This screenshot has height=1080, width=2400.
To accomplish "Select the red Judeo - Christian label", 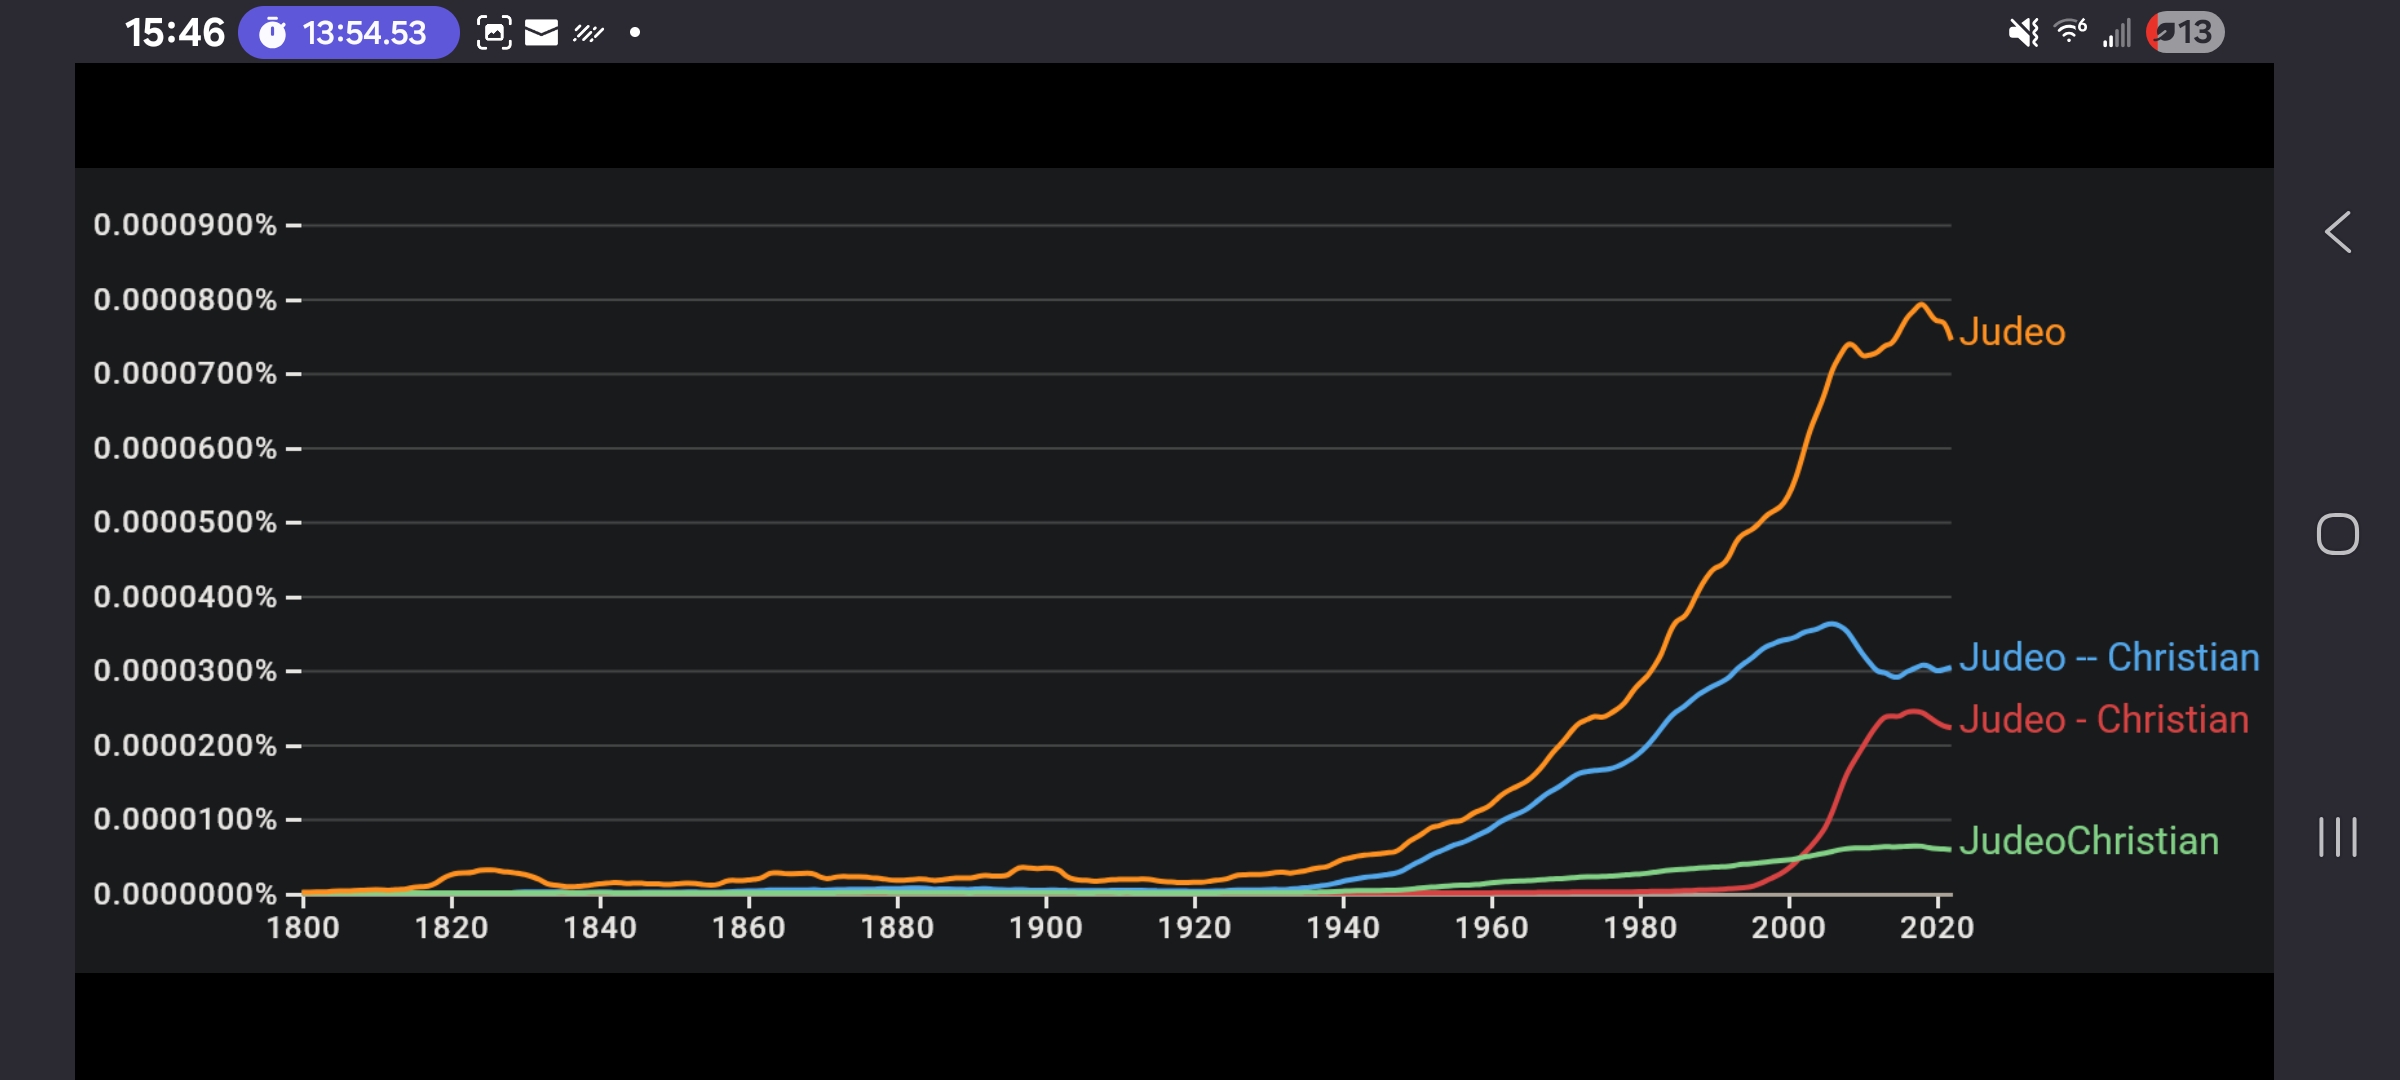I will 2103,719.
